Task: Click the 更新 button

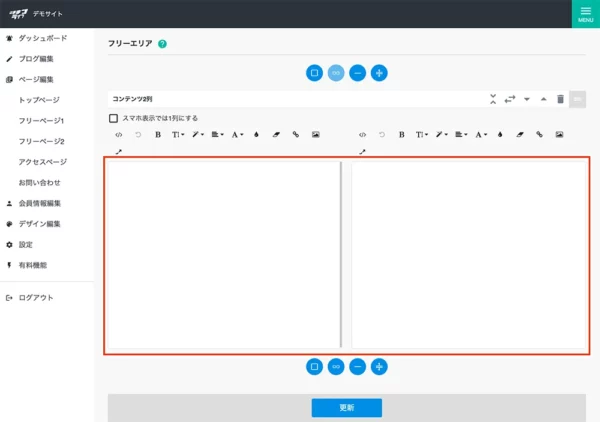Action: 346,408
